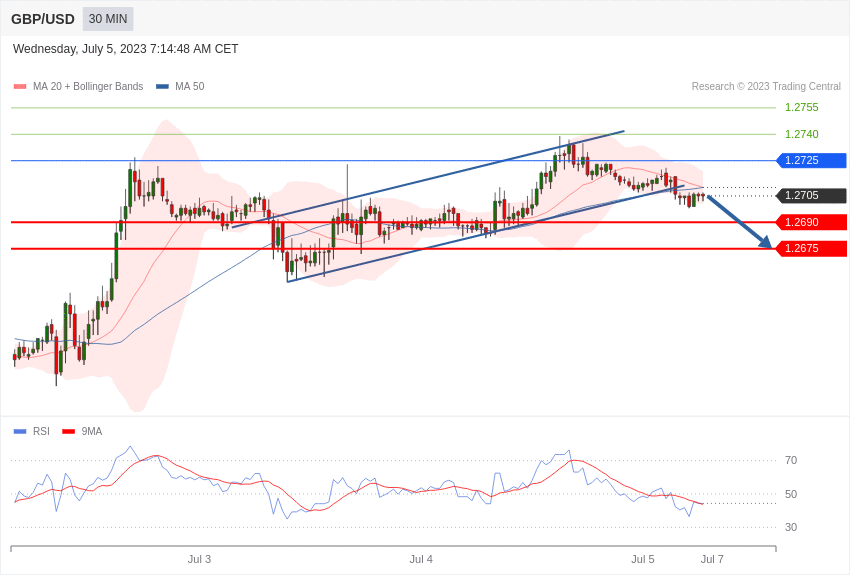The image size is (850, 576).
Task: Click the Jul 7 date axis label
Action: tap(712, 559)
